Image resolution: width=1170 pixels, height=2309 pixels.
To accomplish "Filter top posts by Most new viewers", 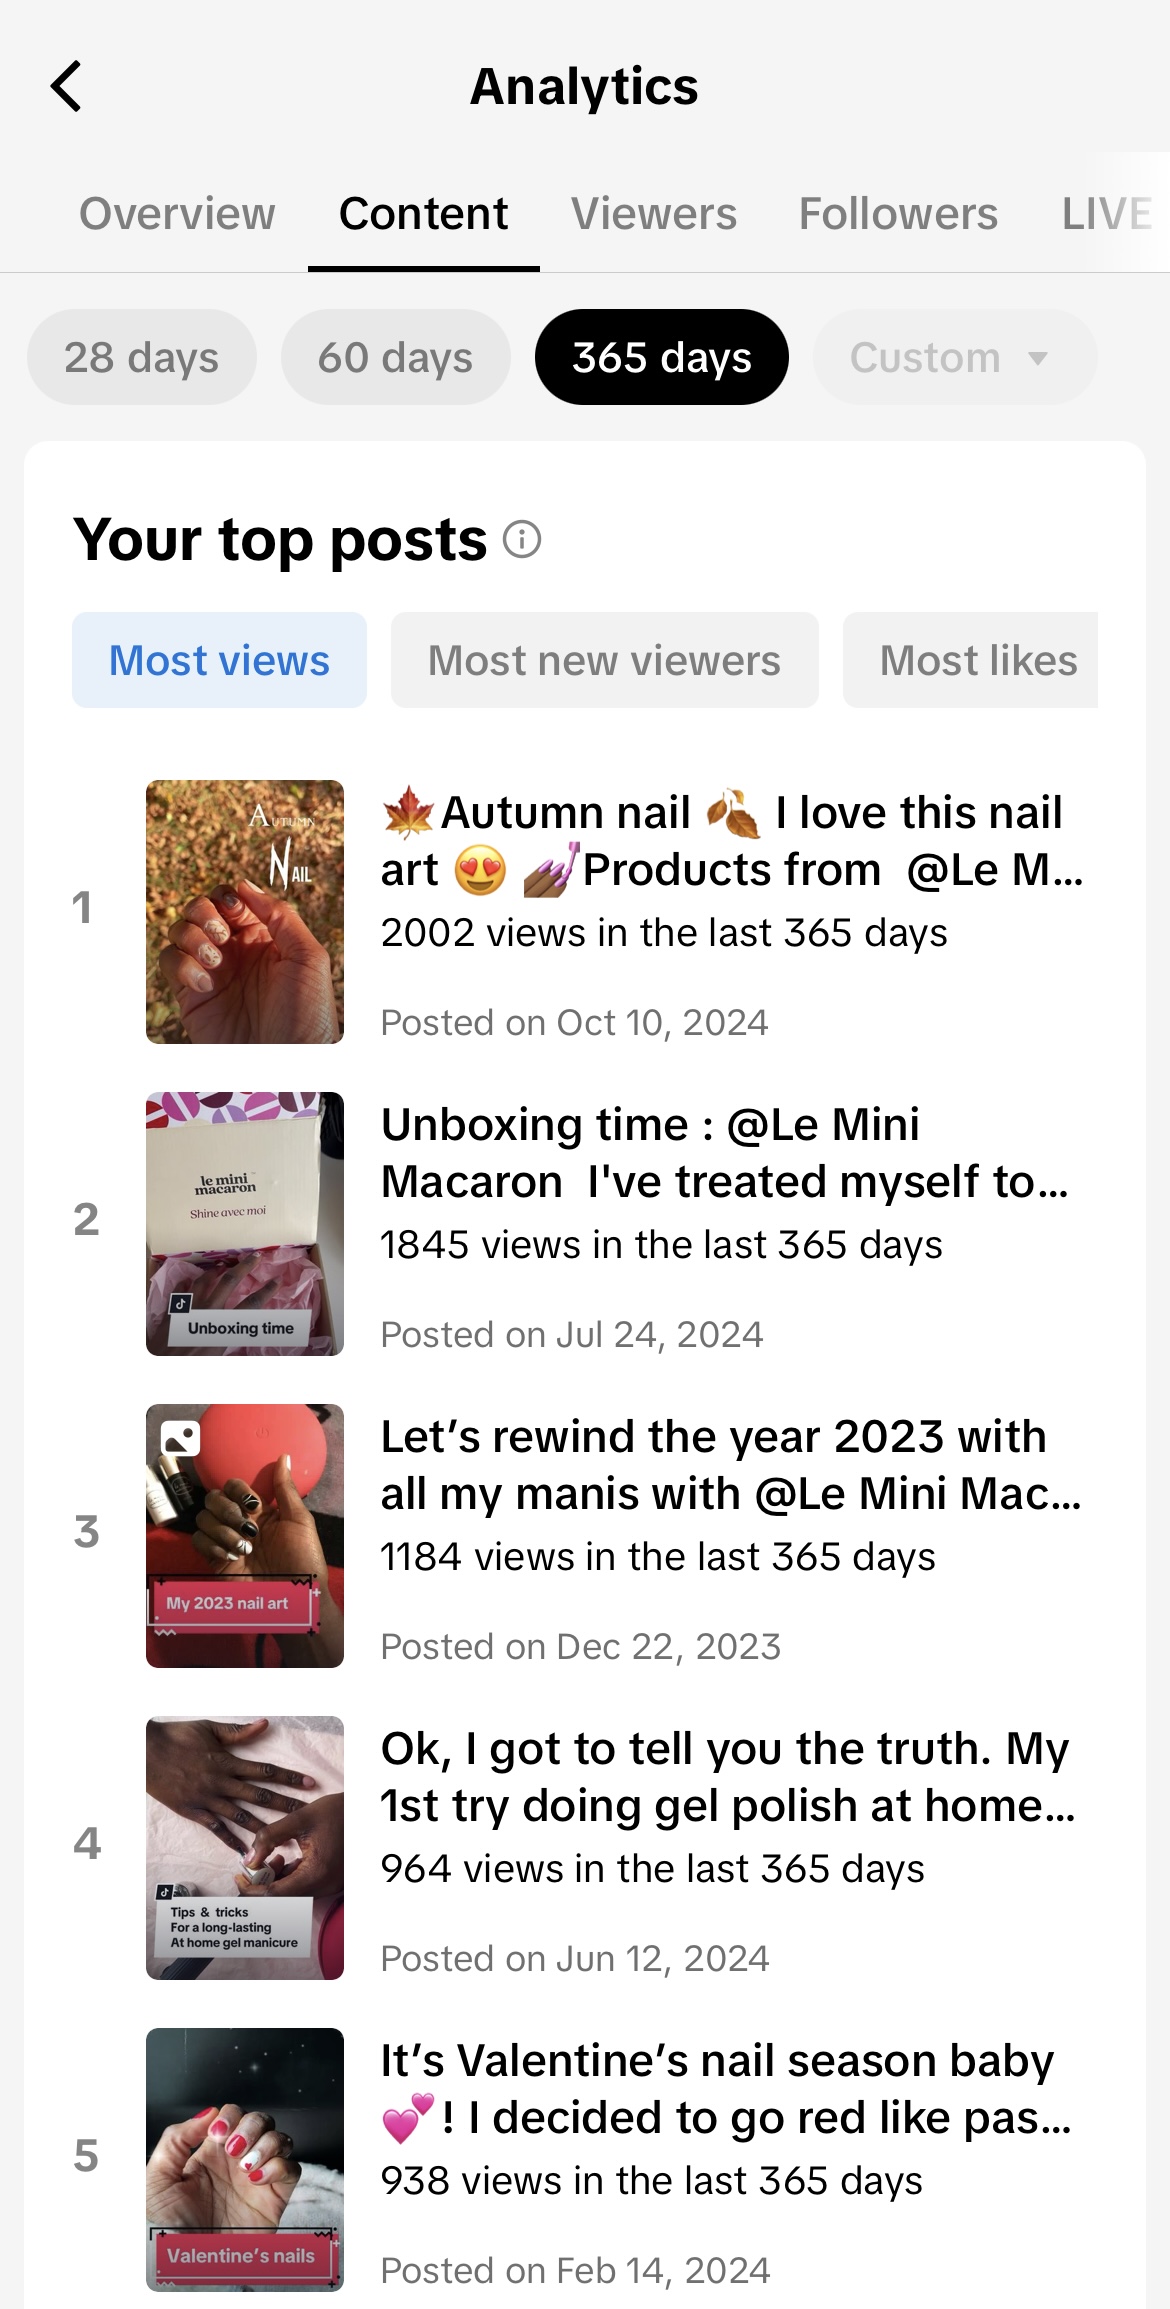I will 604,660.
